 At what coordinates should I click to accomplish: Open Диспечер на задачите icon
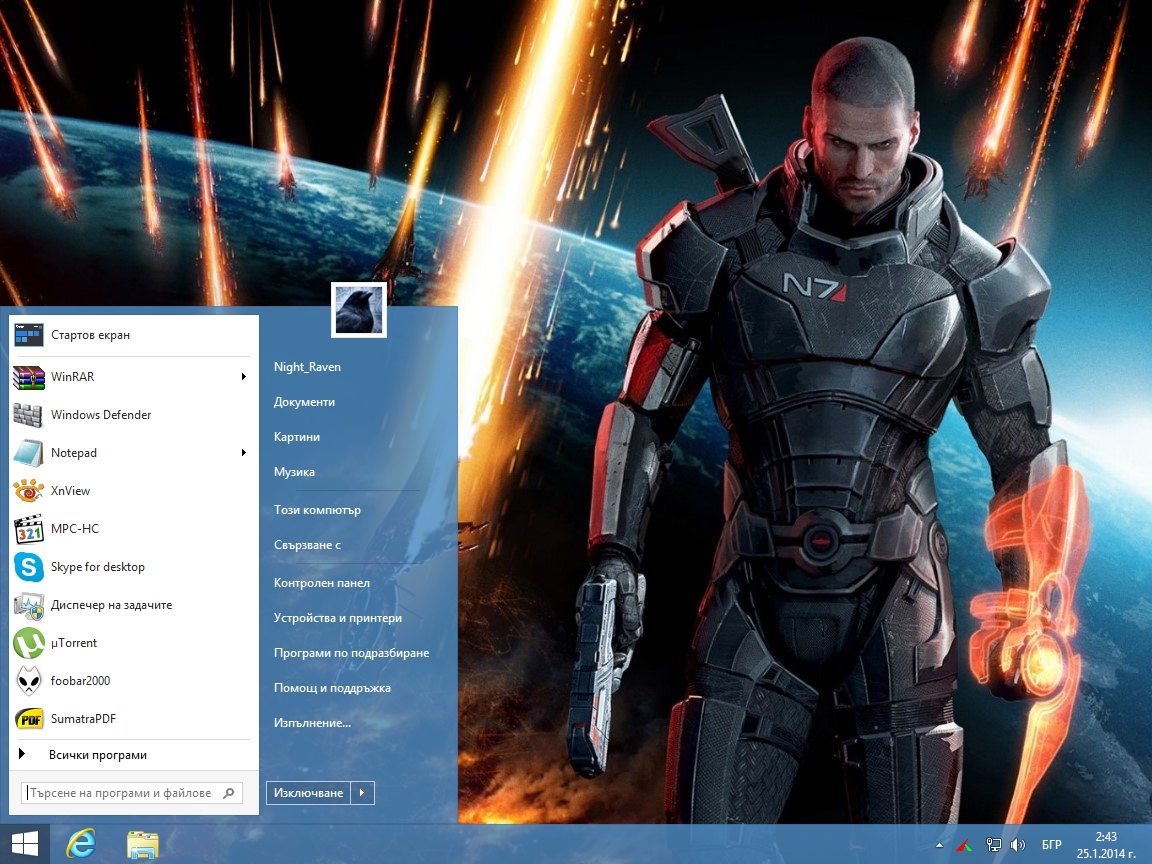pyautogui.click(x=29, y=605)
